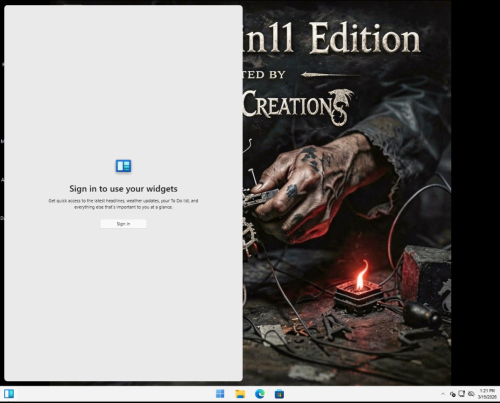Open the clock and date flyout
Screen dimensions: 500x403
tap(487, 394)
